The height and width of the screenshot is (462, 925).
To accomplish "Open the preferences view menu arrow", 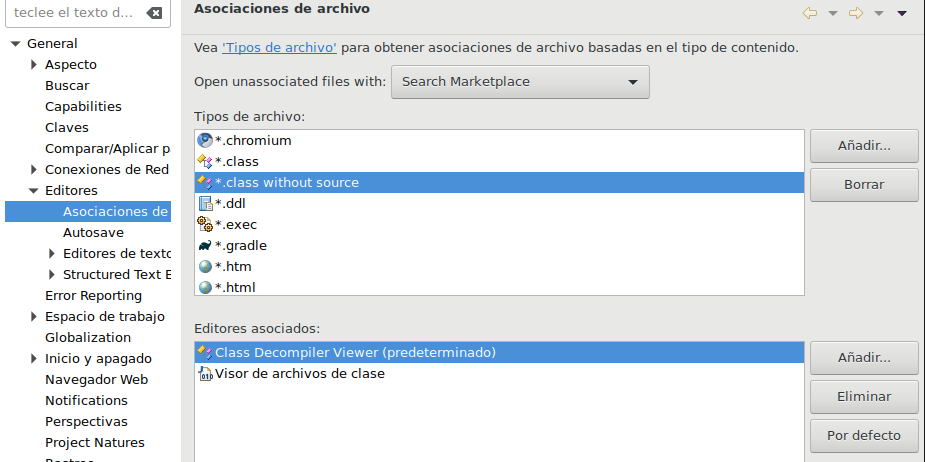I will [x=901, y=13].
